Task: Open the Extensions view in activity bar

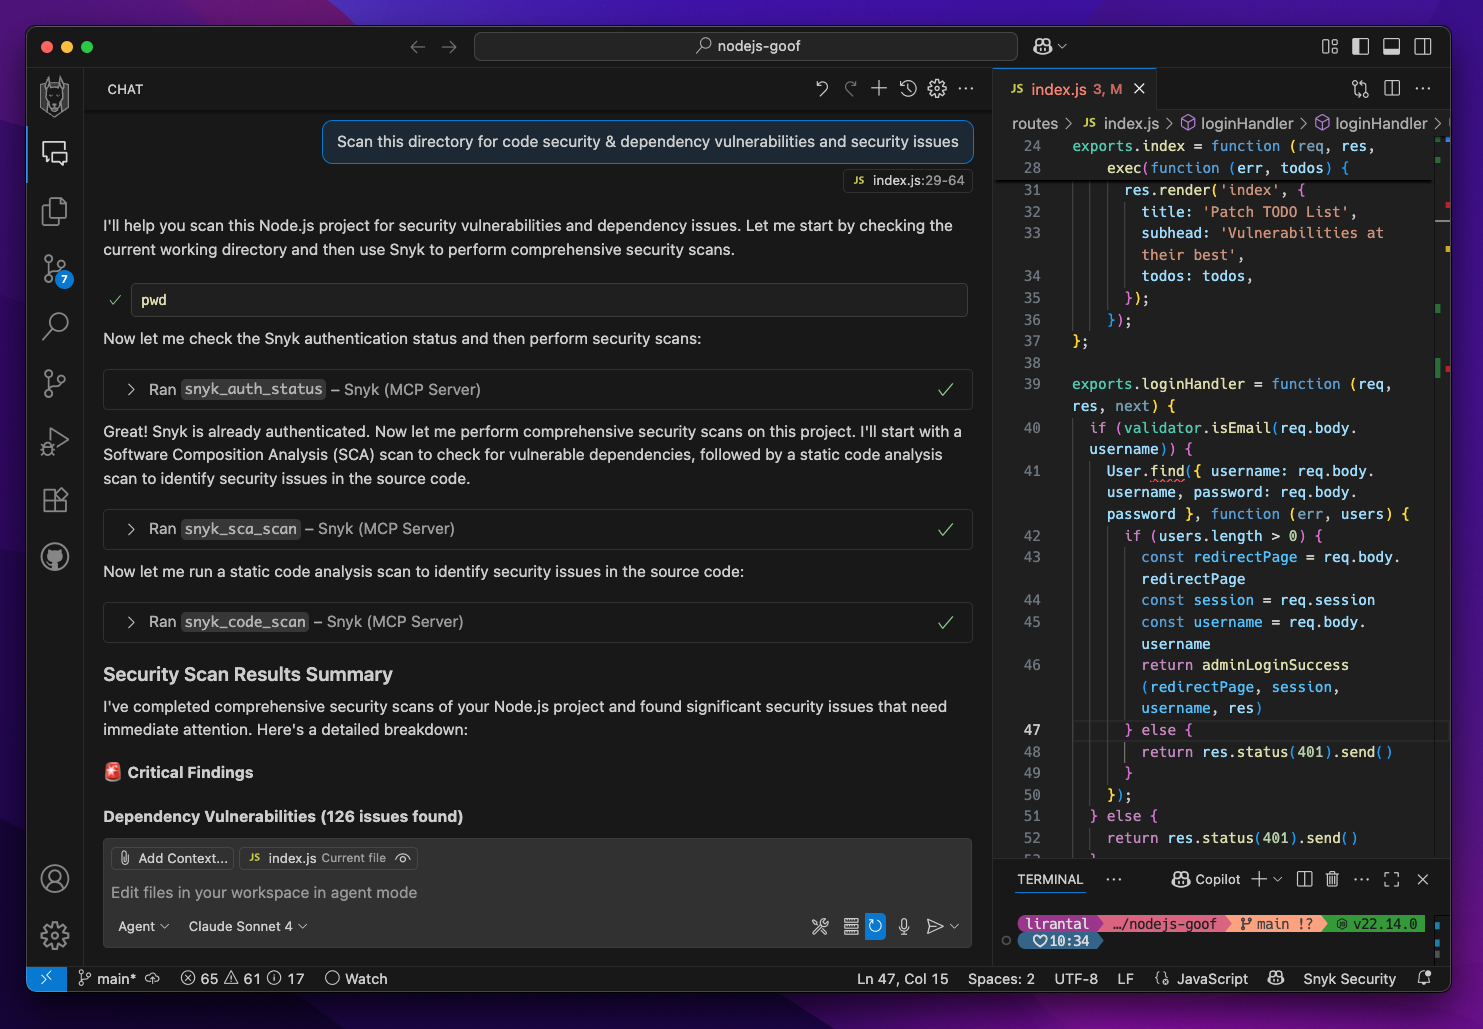Action: [55, 499]
